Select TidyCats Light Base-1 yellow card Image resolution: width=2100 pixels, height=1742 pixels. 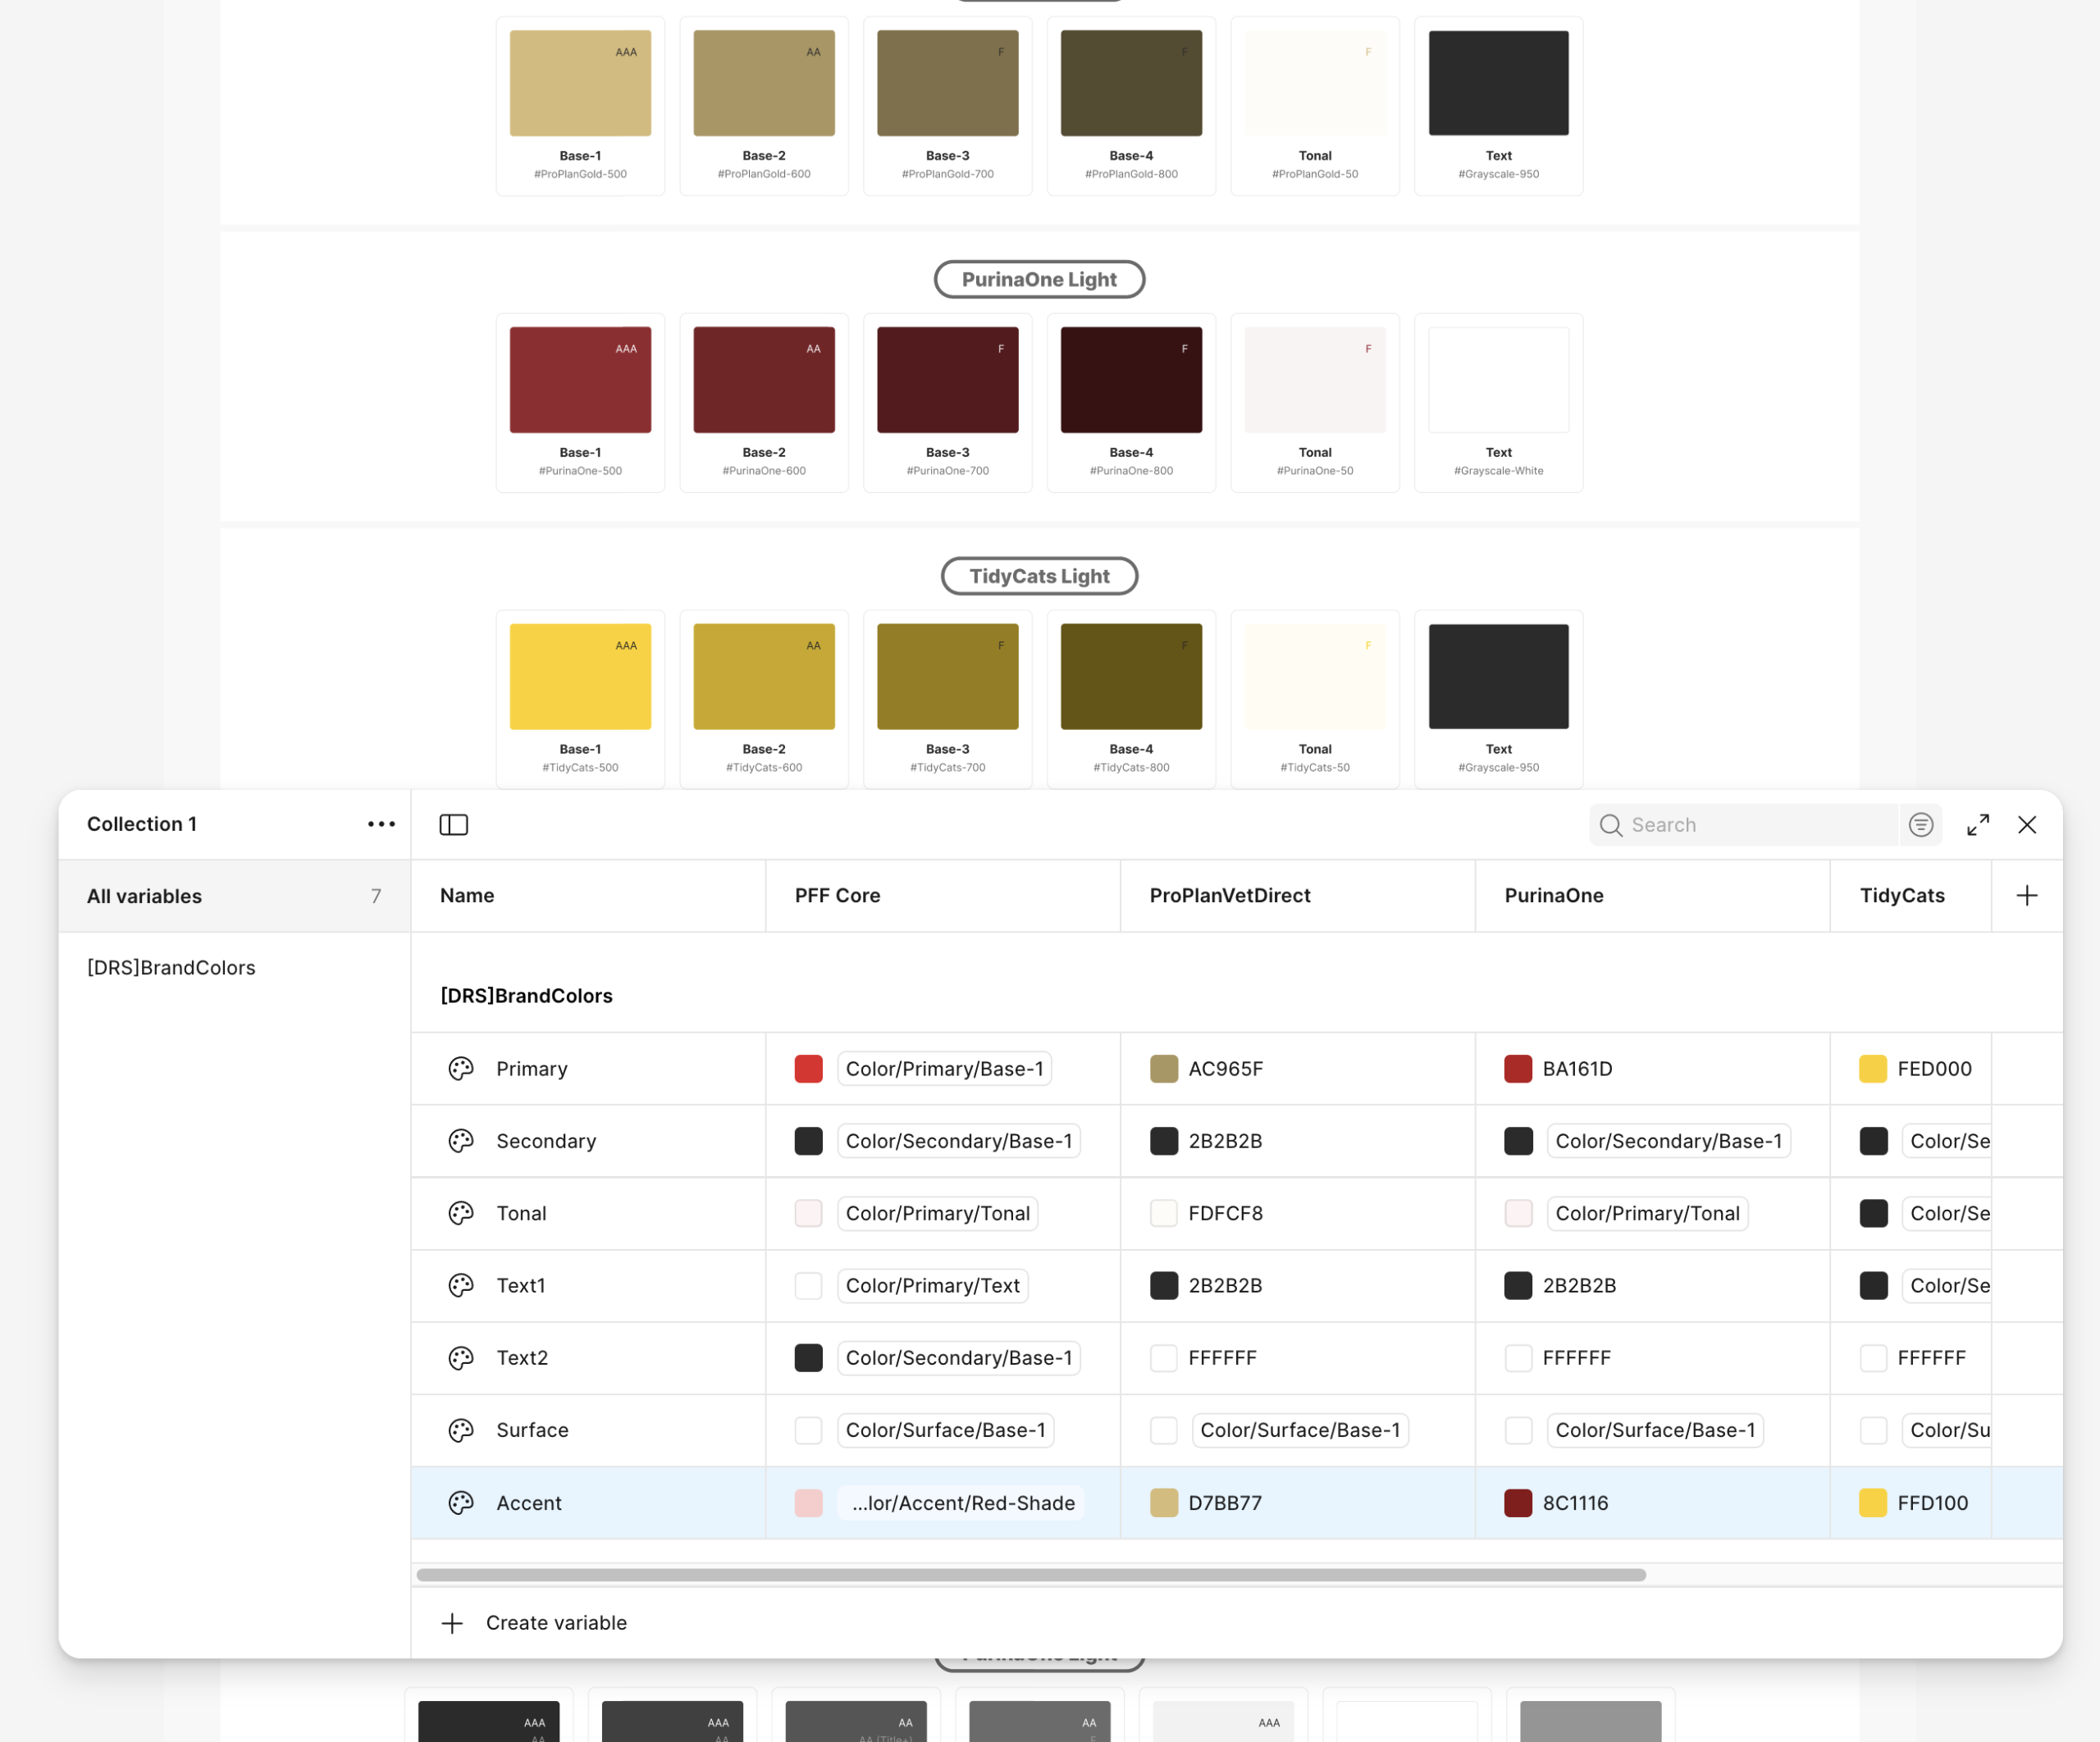tap(580, 699)
